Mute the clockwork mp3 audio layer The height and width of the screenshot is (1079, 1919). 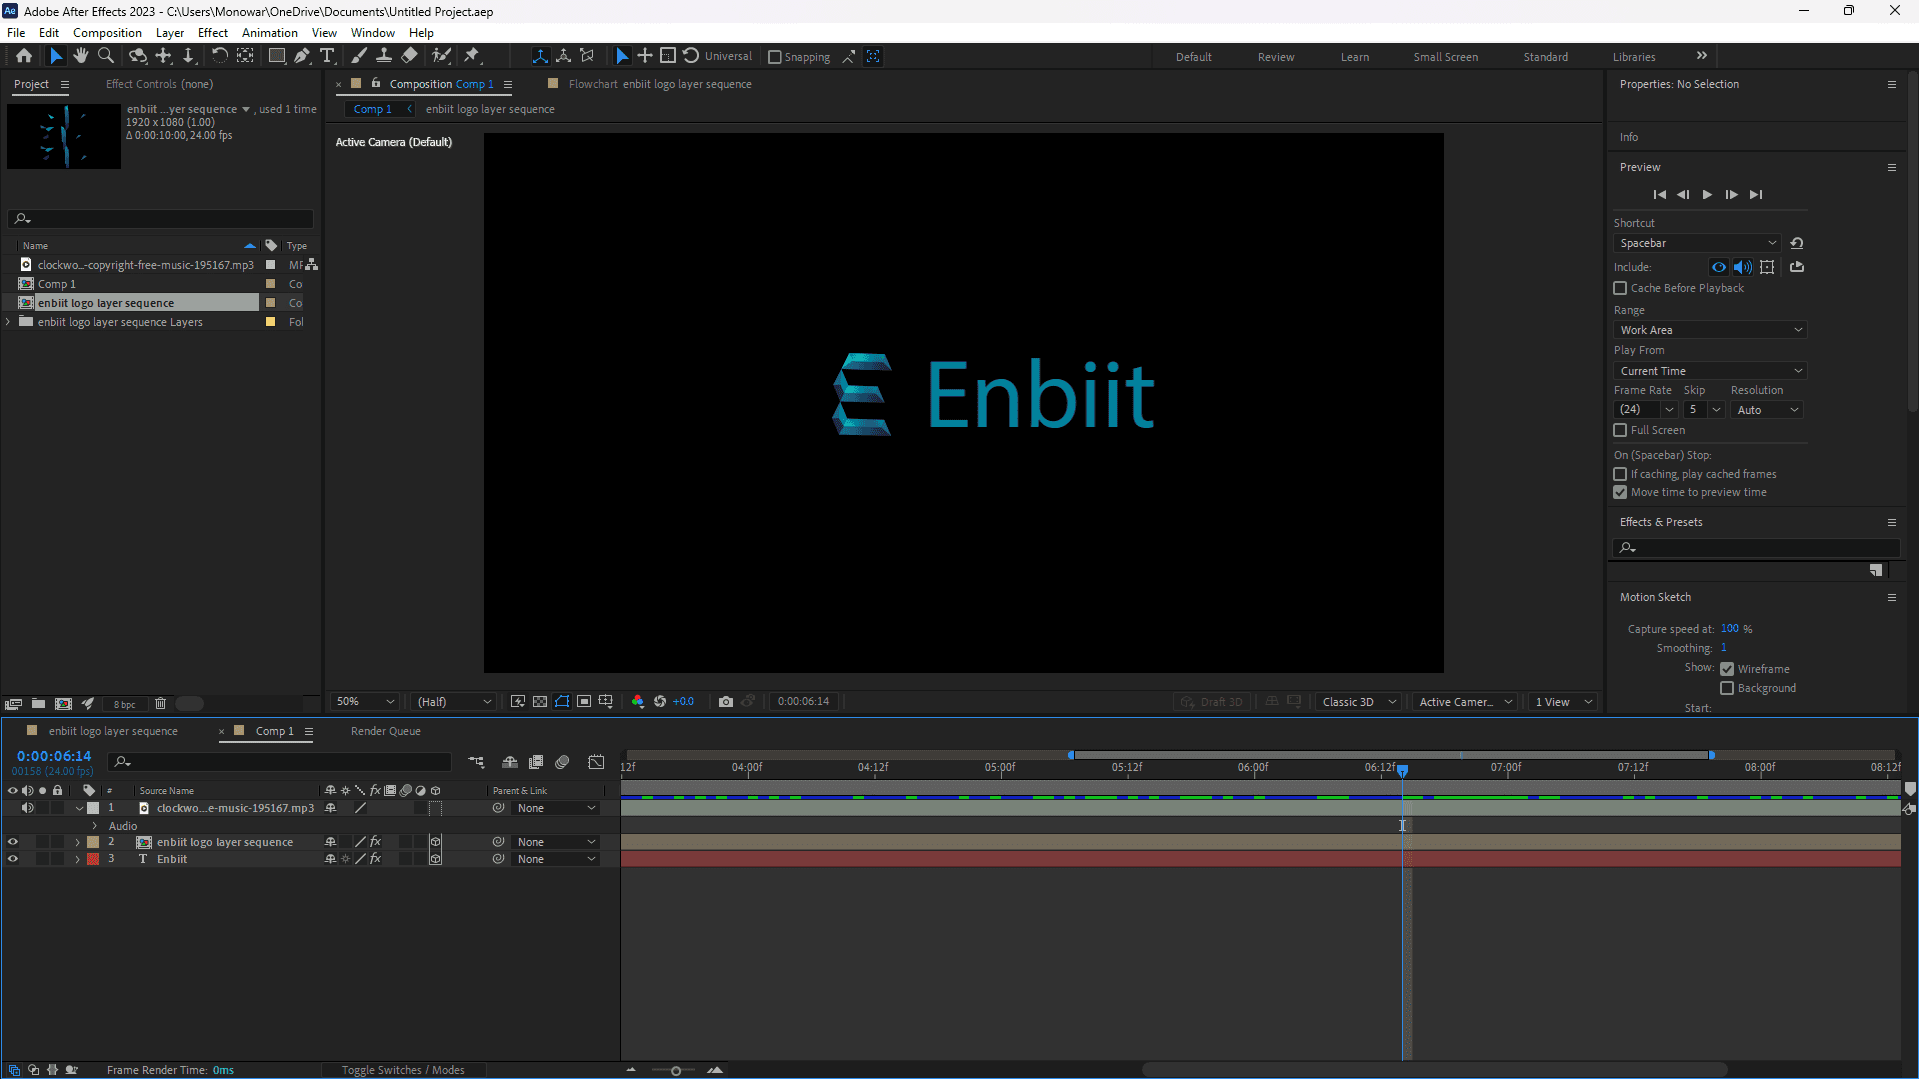coord(28,808)
